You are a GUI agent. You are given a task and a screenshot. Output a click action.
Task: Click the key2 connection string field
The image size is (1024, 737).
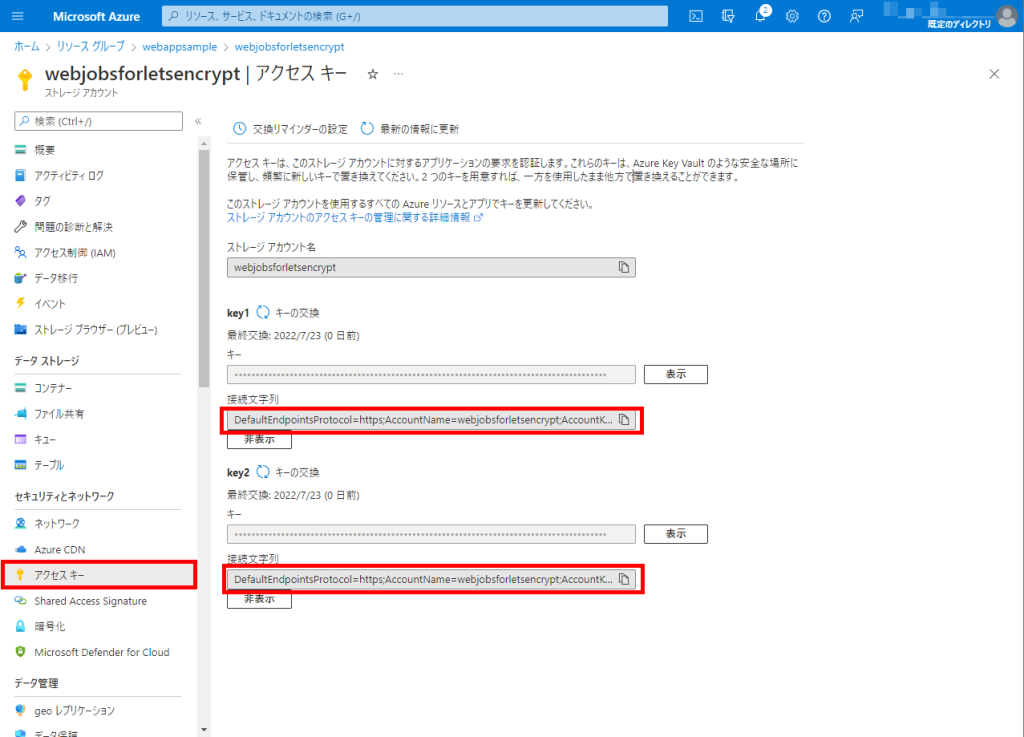coord(431,579)
